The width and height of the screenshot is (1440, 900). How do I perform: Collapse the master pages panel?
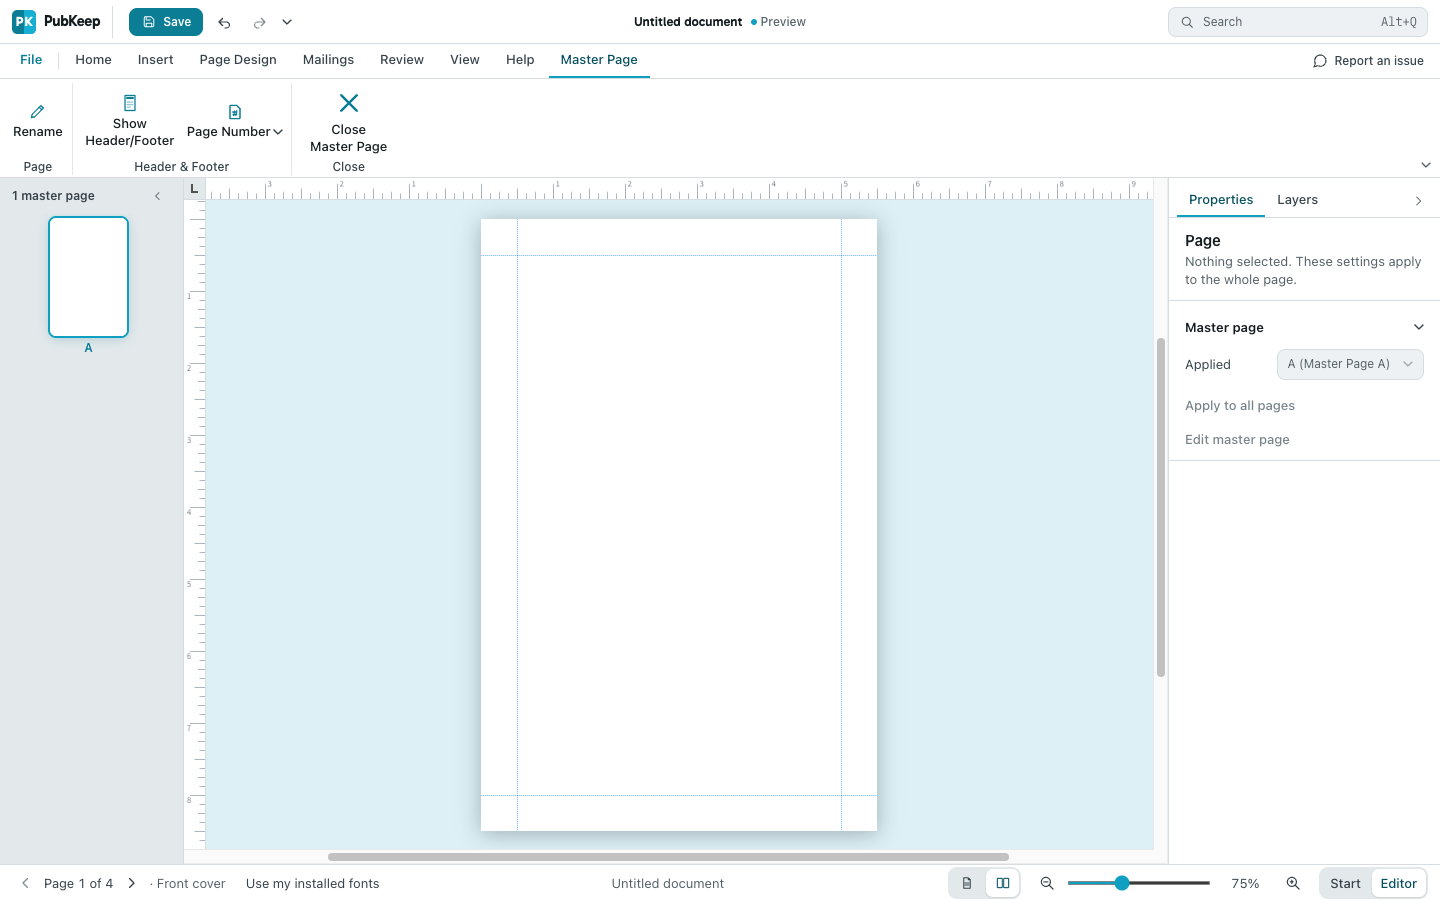pyautogui.click(x=157, y=196)
